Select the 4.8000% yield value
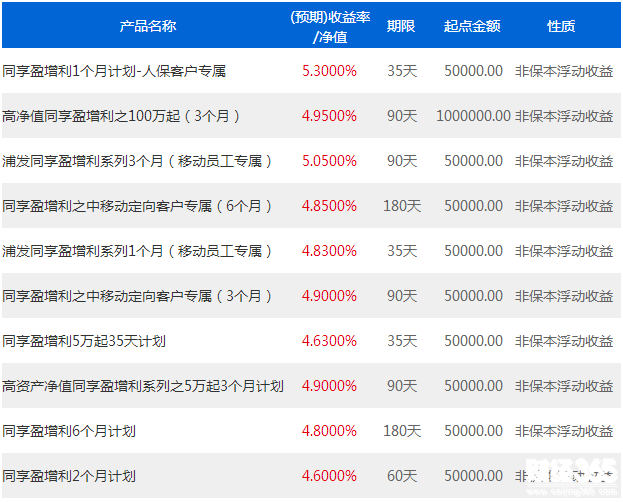 coord(329,431)
